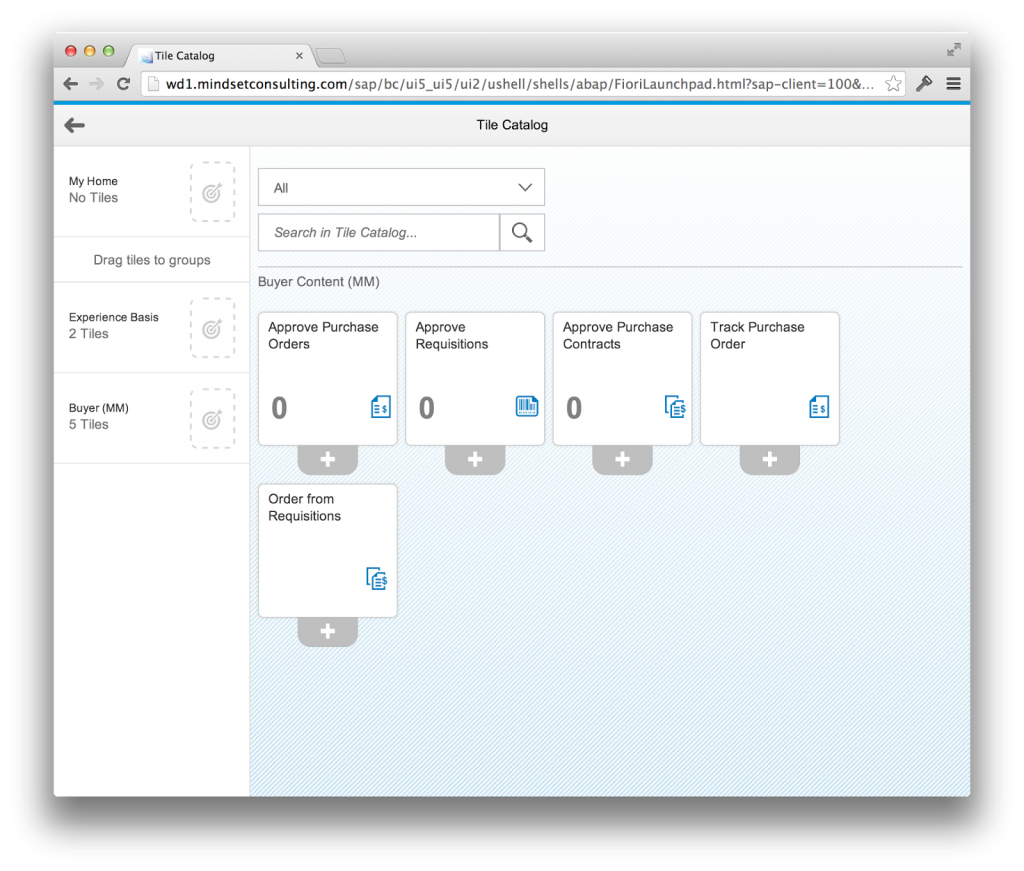Click browser forward navigation arrow
This screenshot has width=1024, height=871.
click(97, 84)
